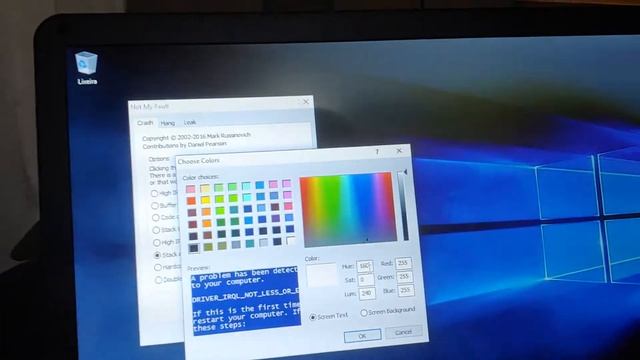Open the Leak tab in Not My Fault
Image resolution: width=640 pixels, height=360 pixels.
click(190, 122)
